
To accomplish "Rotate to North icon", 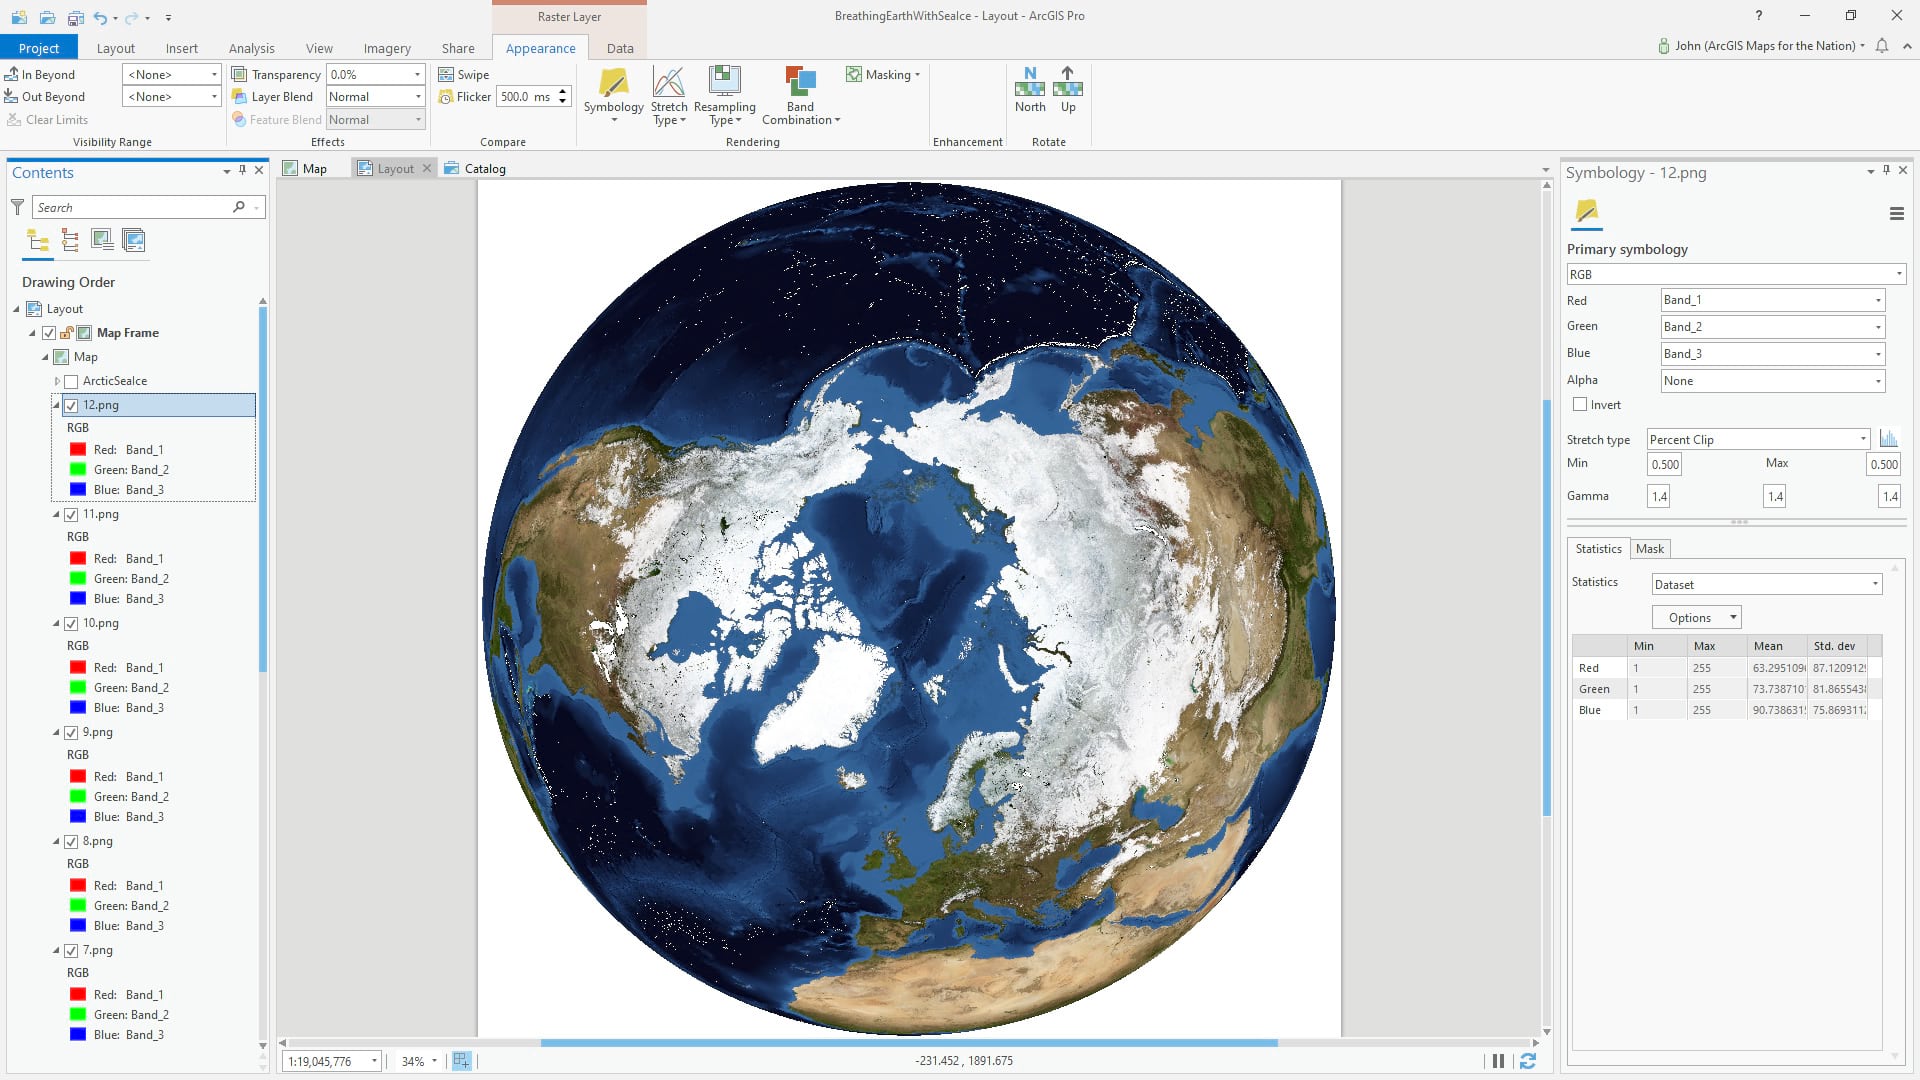I will click(x=1029, y=84).
